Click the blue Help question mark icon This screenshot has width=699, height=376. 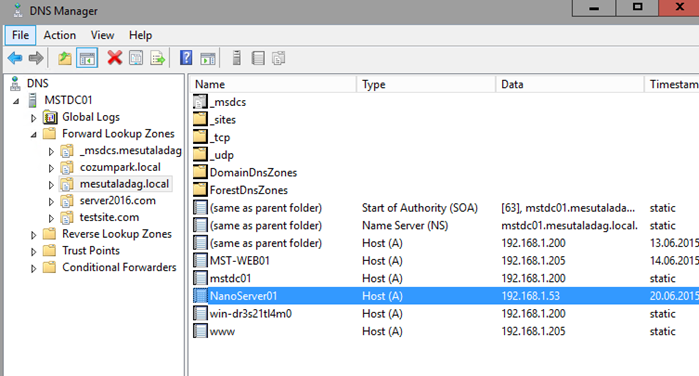tap(186, 58)
